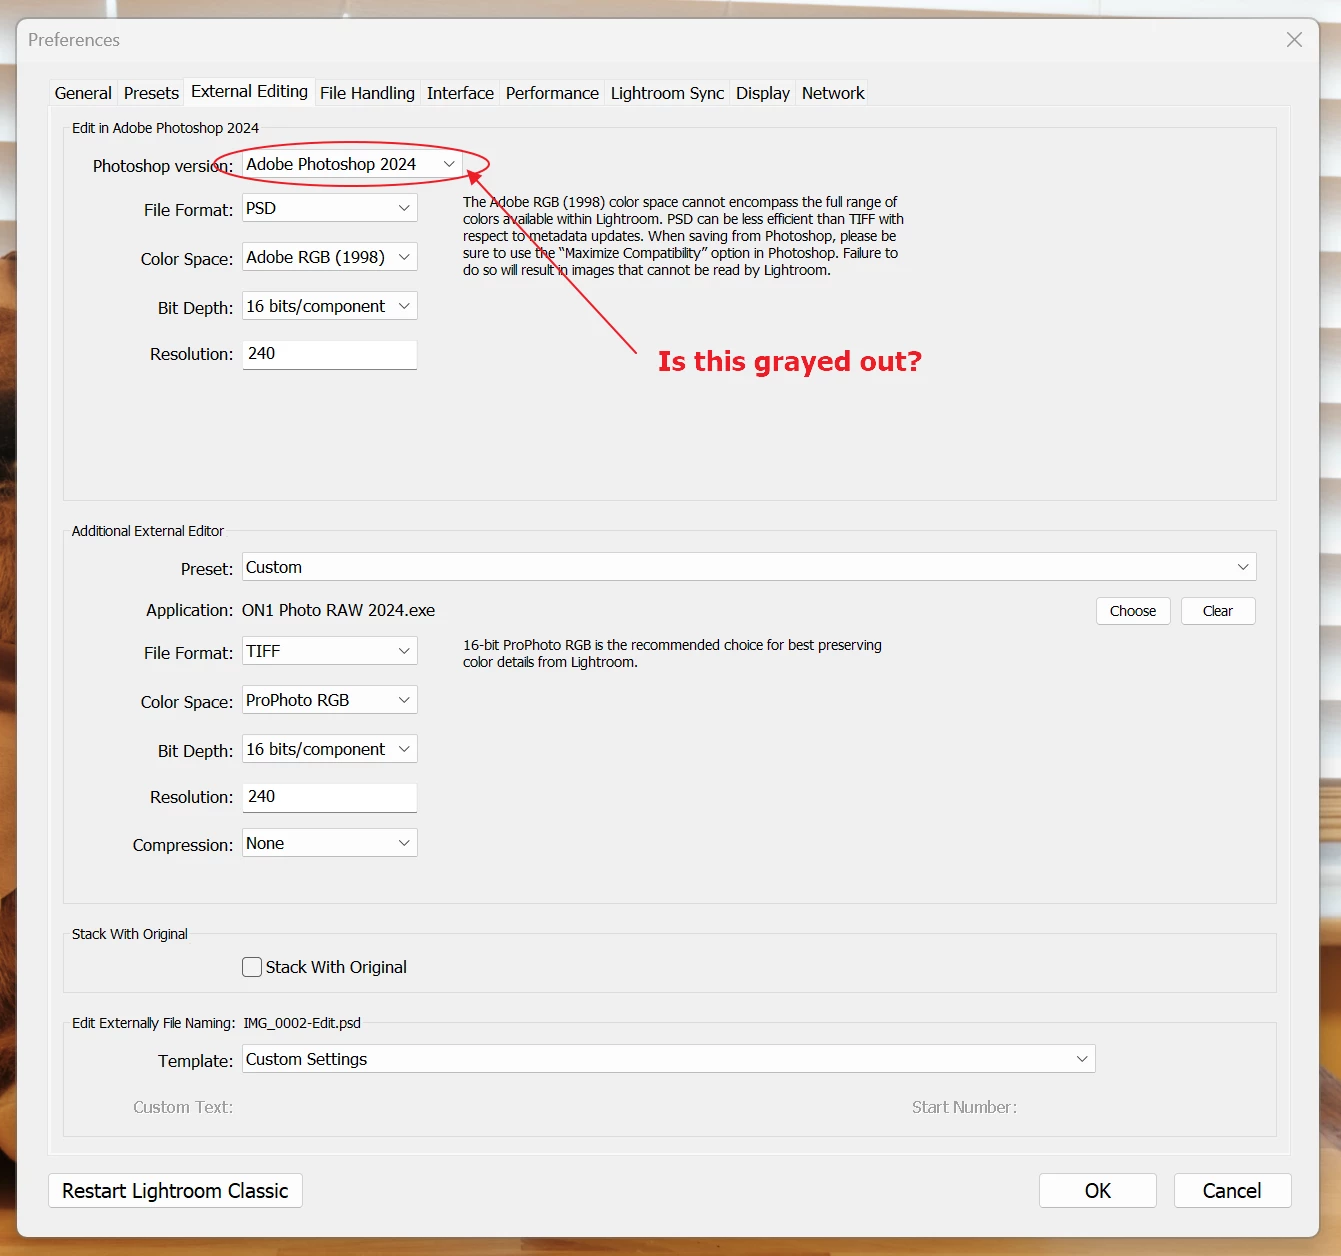Select the External Editing tab
Image resolution: width=1341 pixels, height=1256 pixels.
coord(249,91)
